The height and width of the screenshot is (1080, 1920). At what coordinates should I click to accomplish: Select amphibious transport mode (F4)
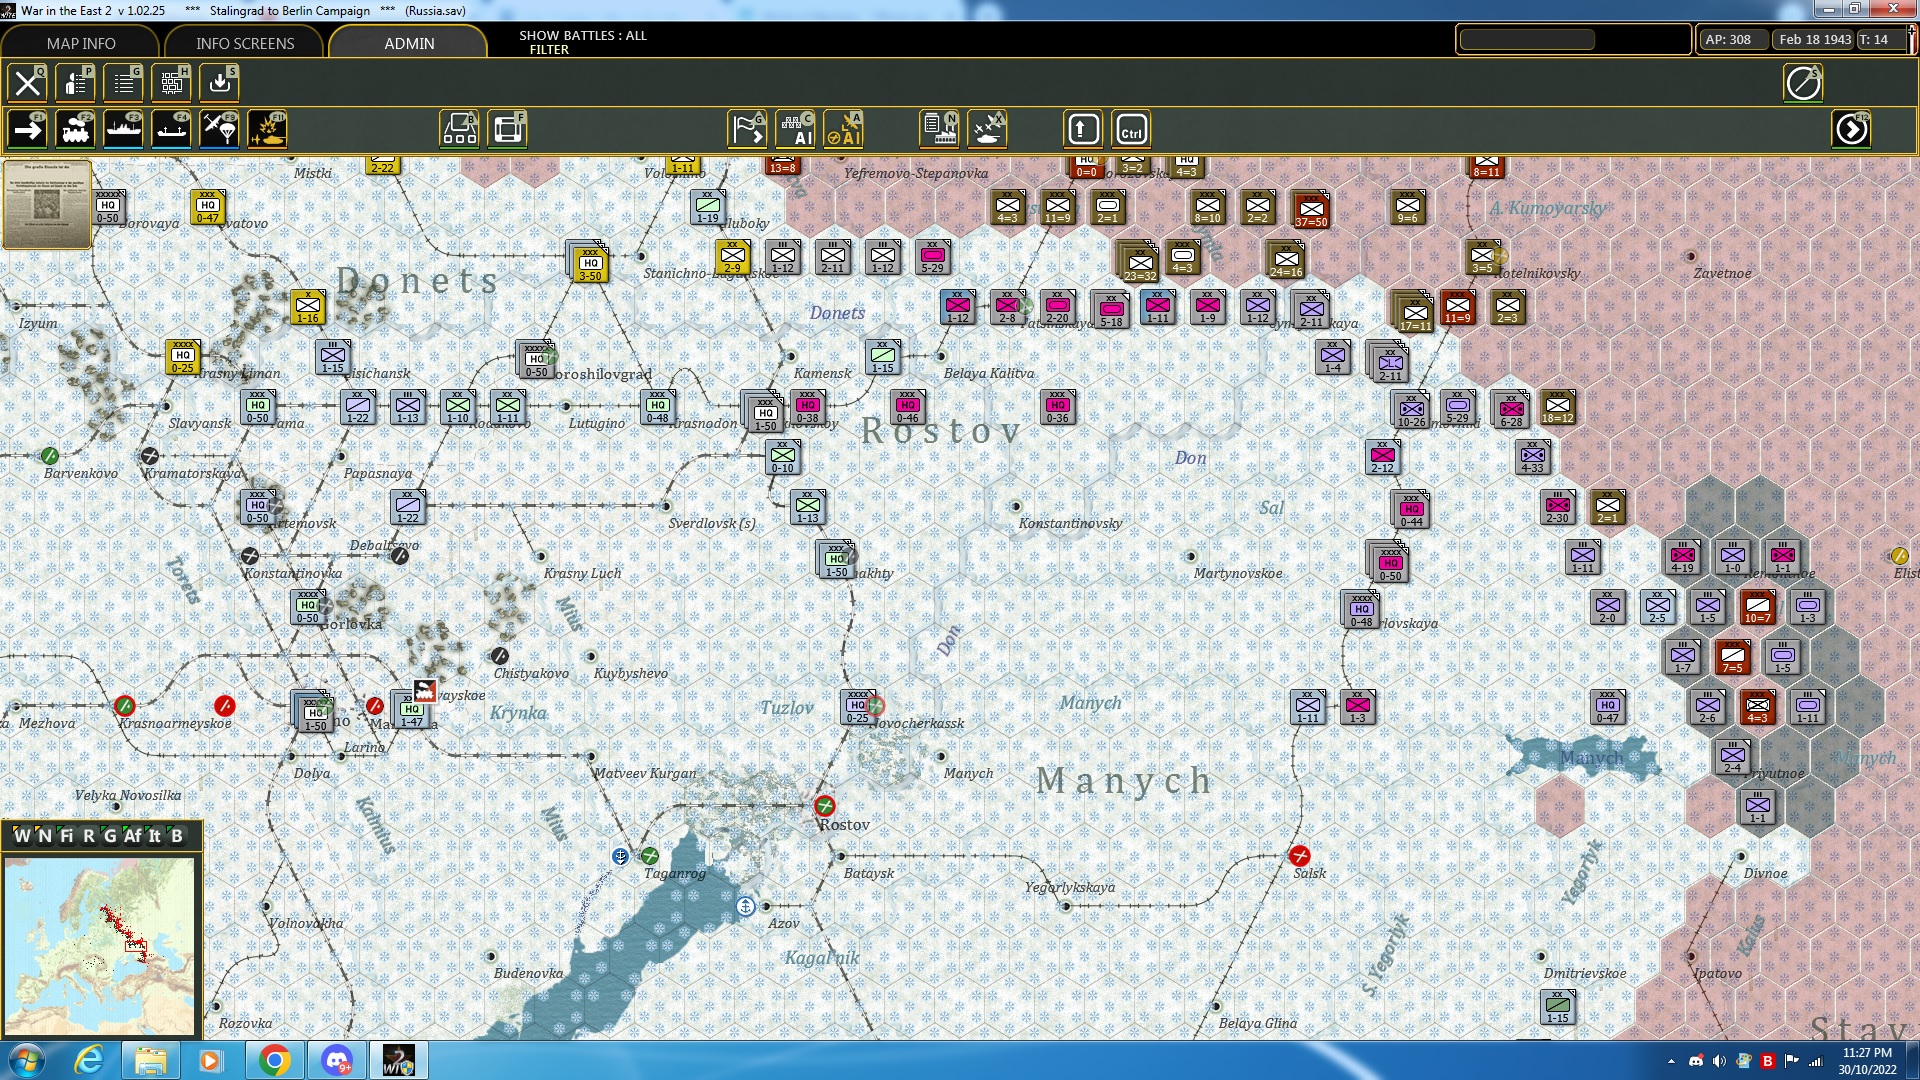point(171,128)
